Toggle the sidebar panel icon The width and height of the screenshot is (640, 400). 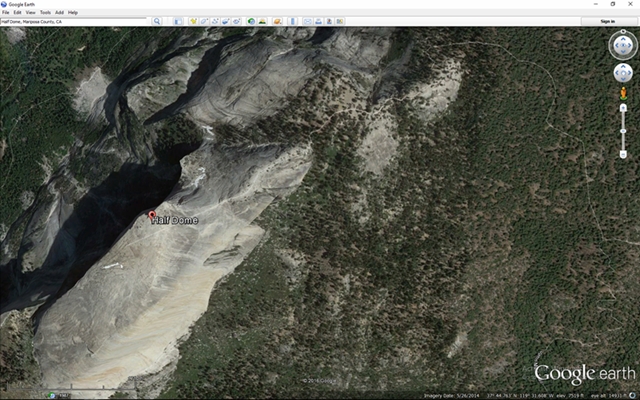pos(177,21)
